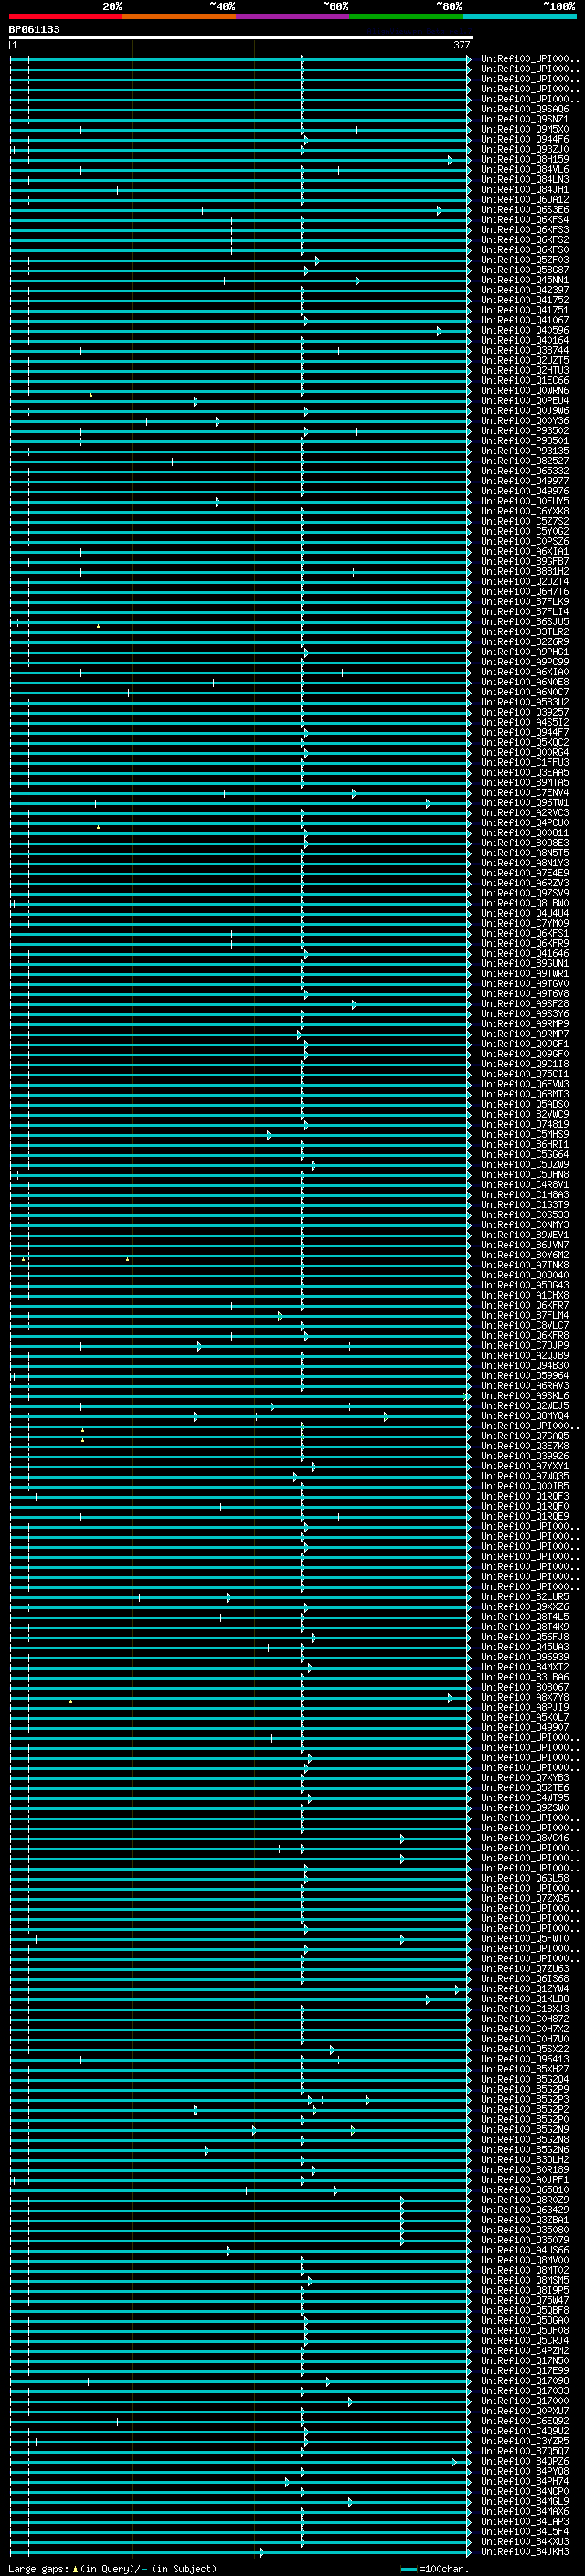This screenshot has height=2576, width=585.
Task: Click the green ~80% identity color bar
Action: pos(406,16)
